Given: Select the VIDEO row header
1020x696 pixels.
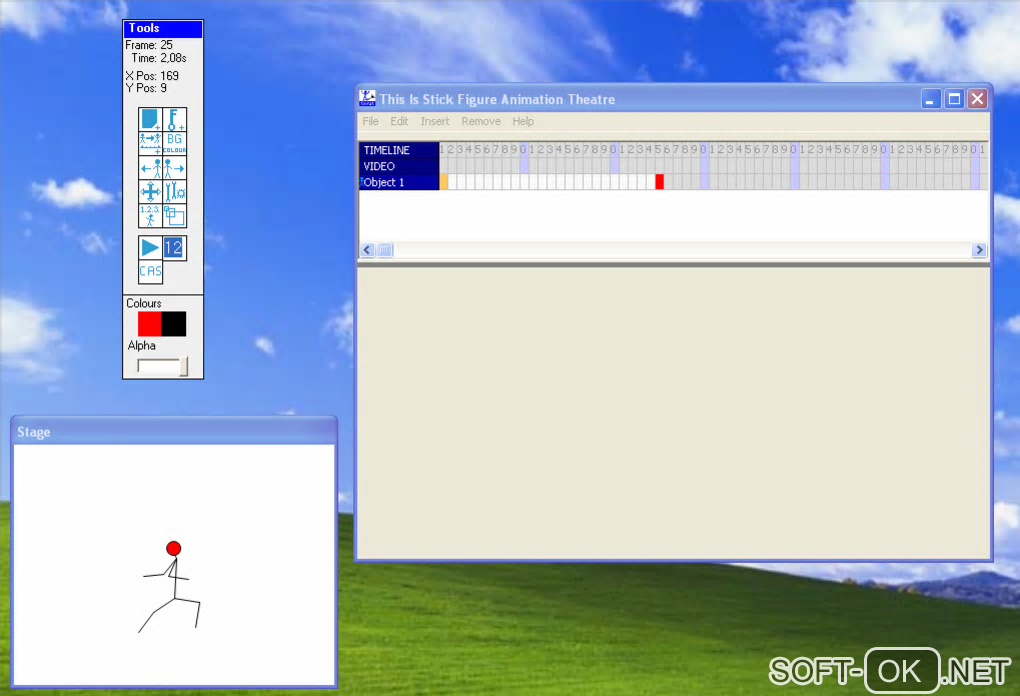Looking at the screenshot, I should coord(399,166).
